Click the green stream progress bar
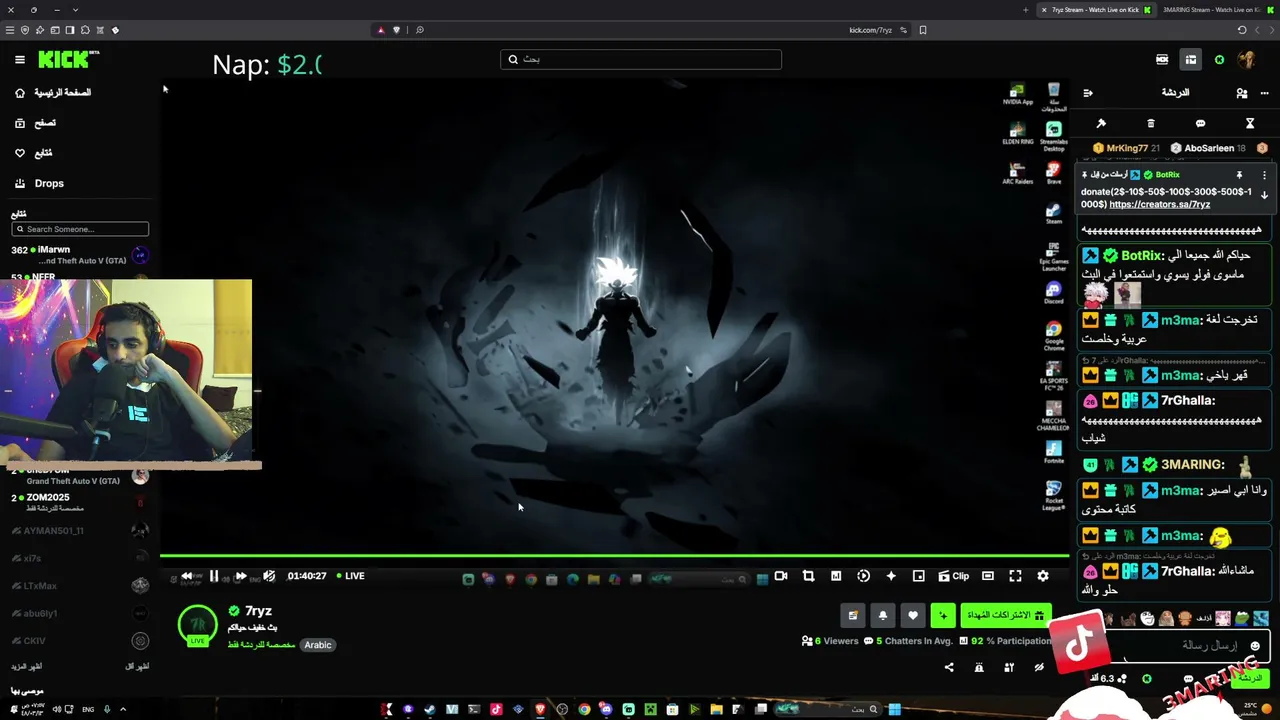1280x720 pixels. tap(614, 556)
